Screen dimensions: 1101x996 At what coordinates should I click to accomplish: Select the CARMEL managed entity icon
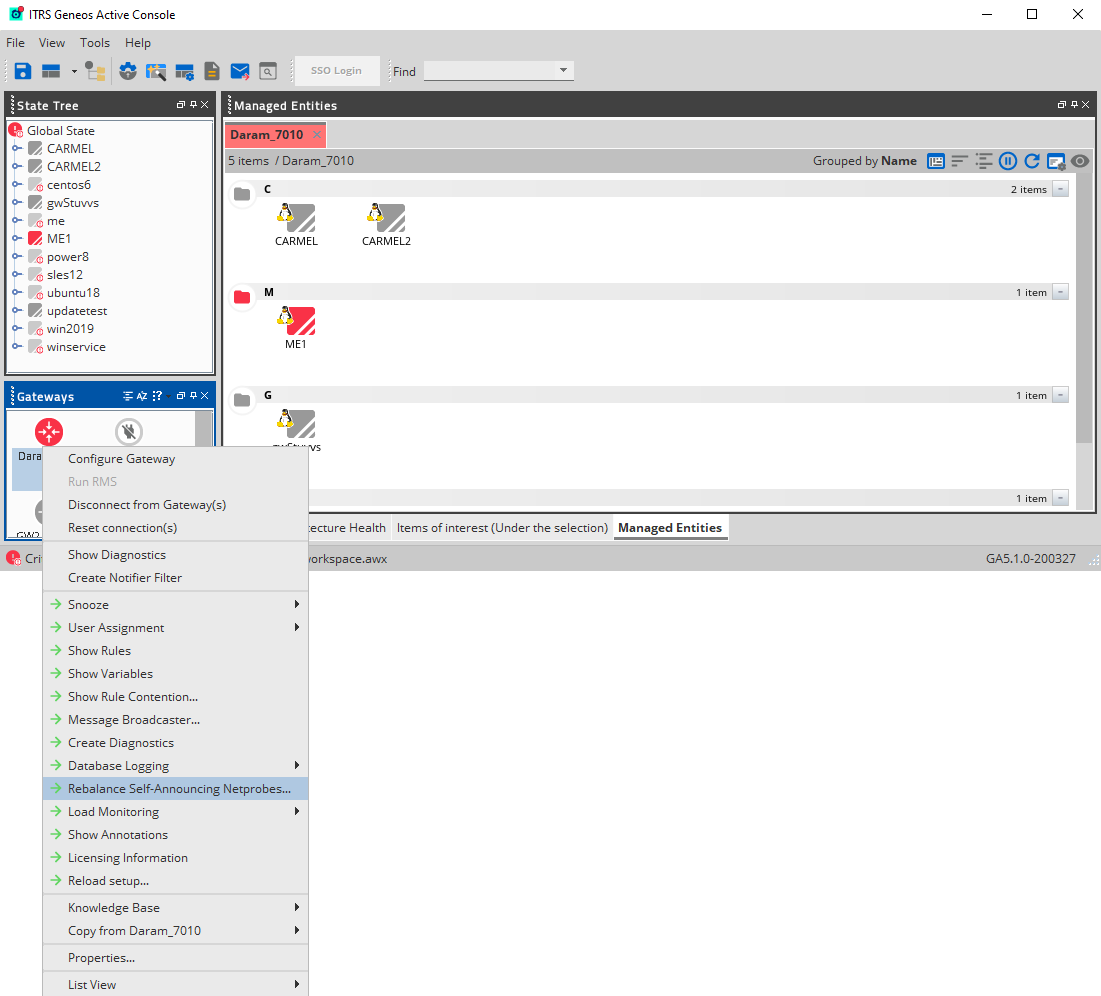pos(296,218)
